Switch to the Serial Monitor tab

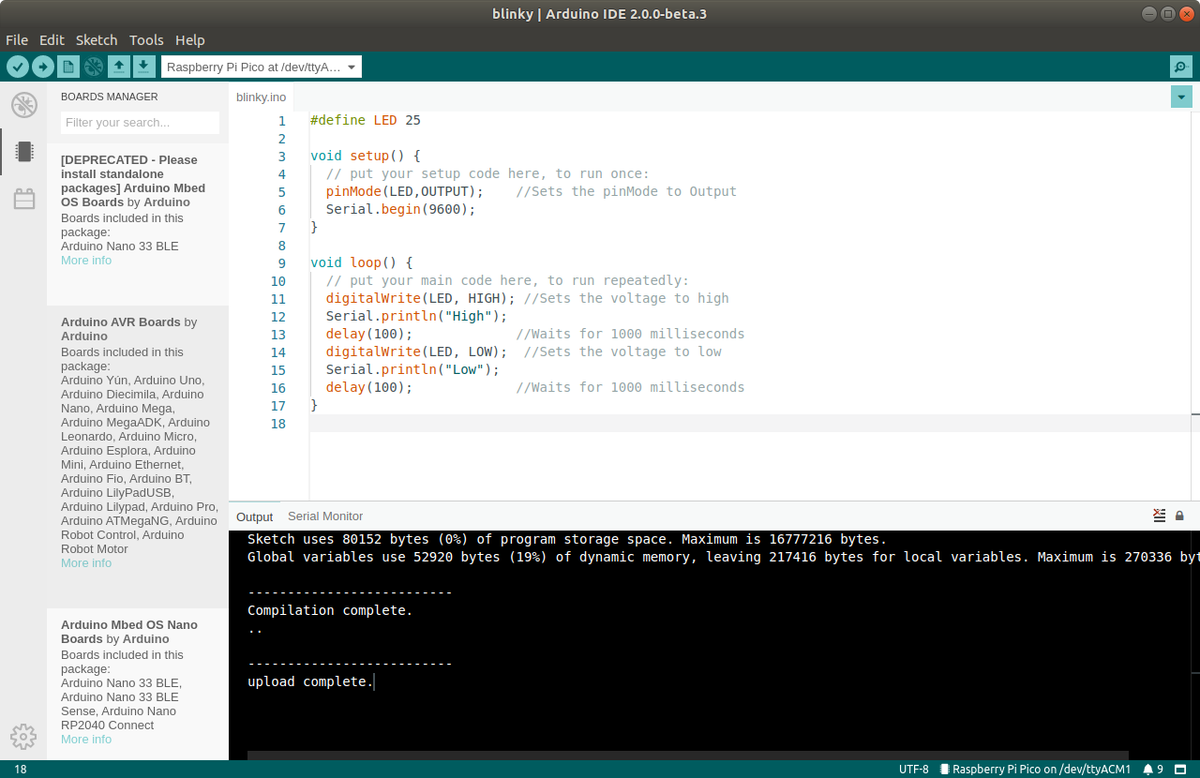click(x=325, y=516)
